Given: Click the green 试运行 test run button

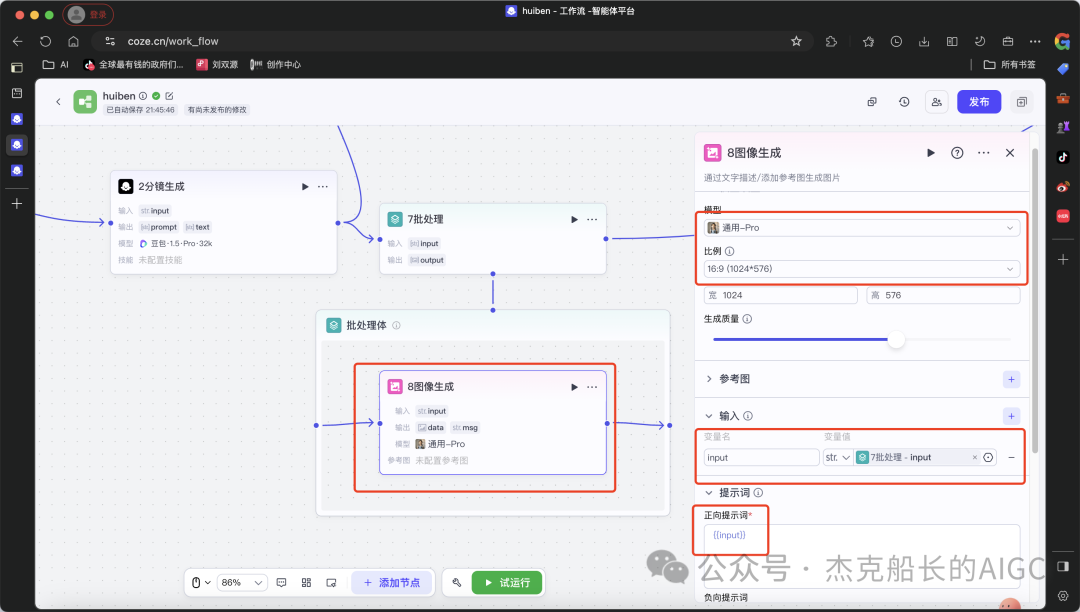Looking at the screenshot, I should 507,583.
